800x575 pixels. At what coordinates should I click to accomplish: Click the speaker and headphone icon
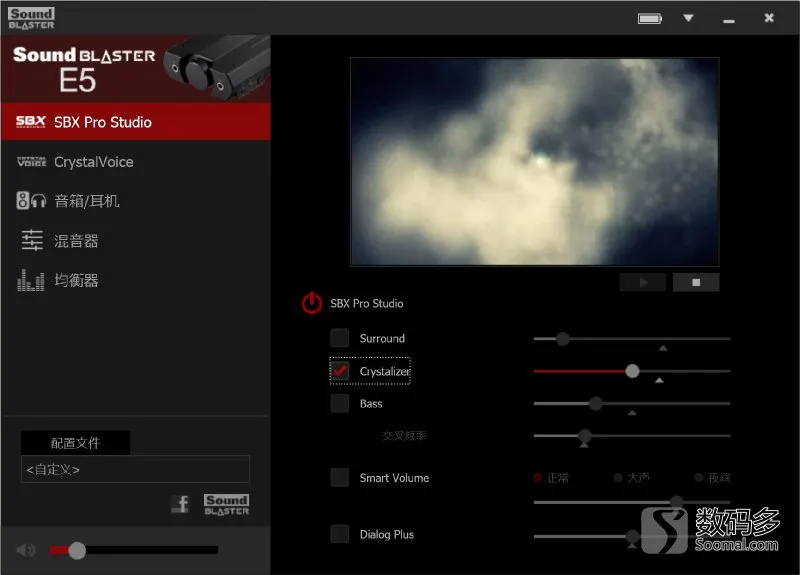click(31, 201)
